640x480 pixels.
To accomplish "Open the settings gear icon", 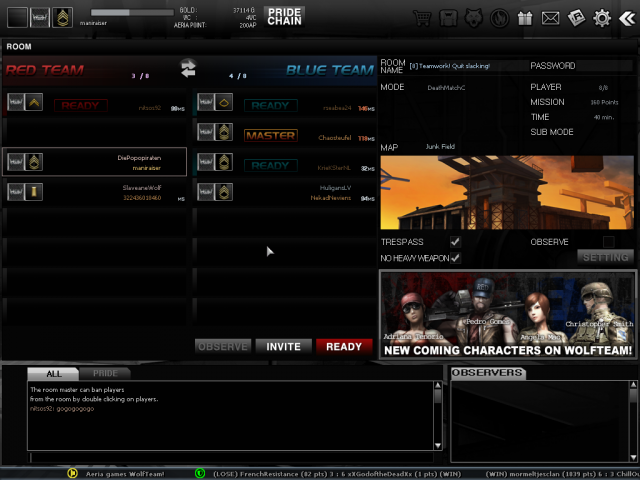I will [x=602, y=18].
